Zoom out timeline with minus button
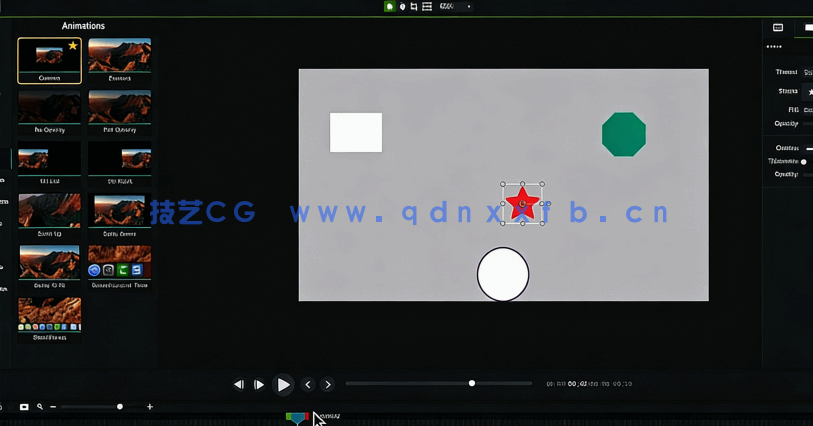The image size is (813, 426). tap(53, 407)
